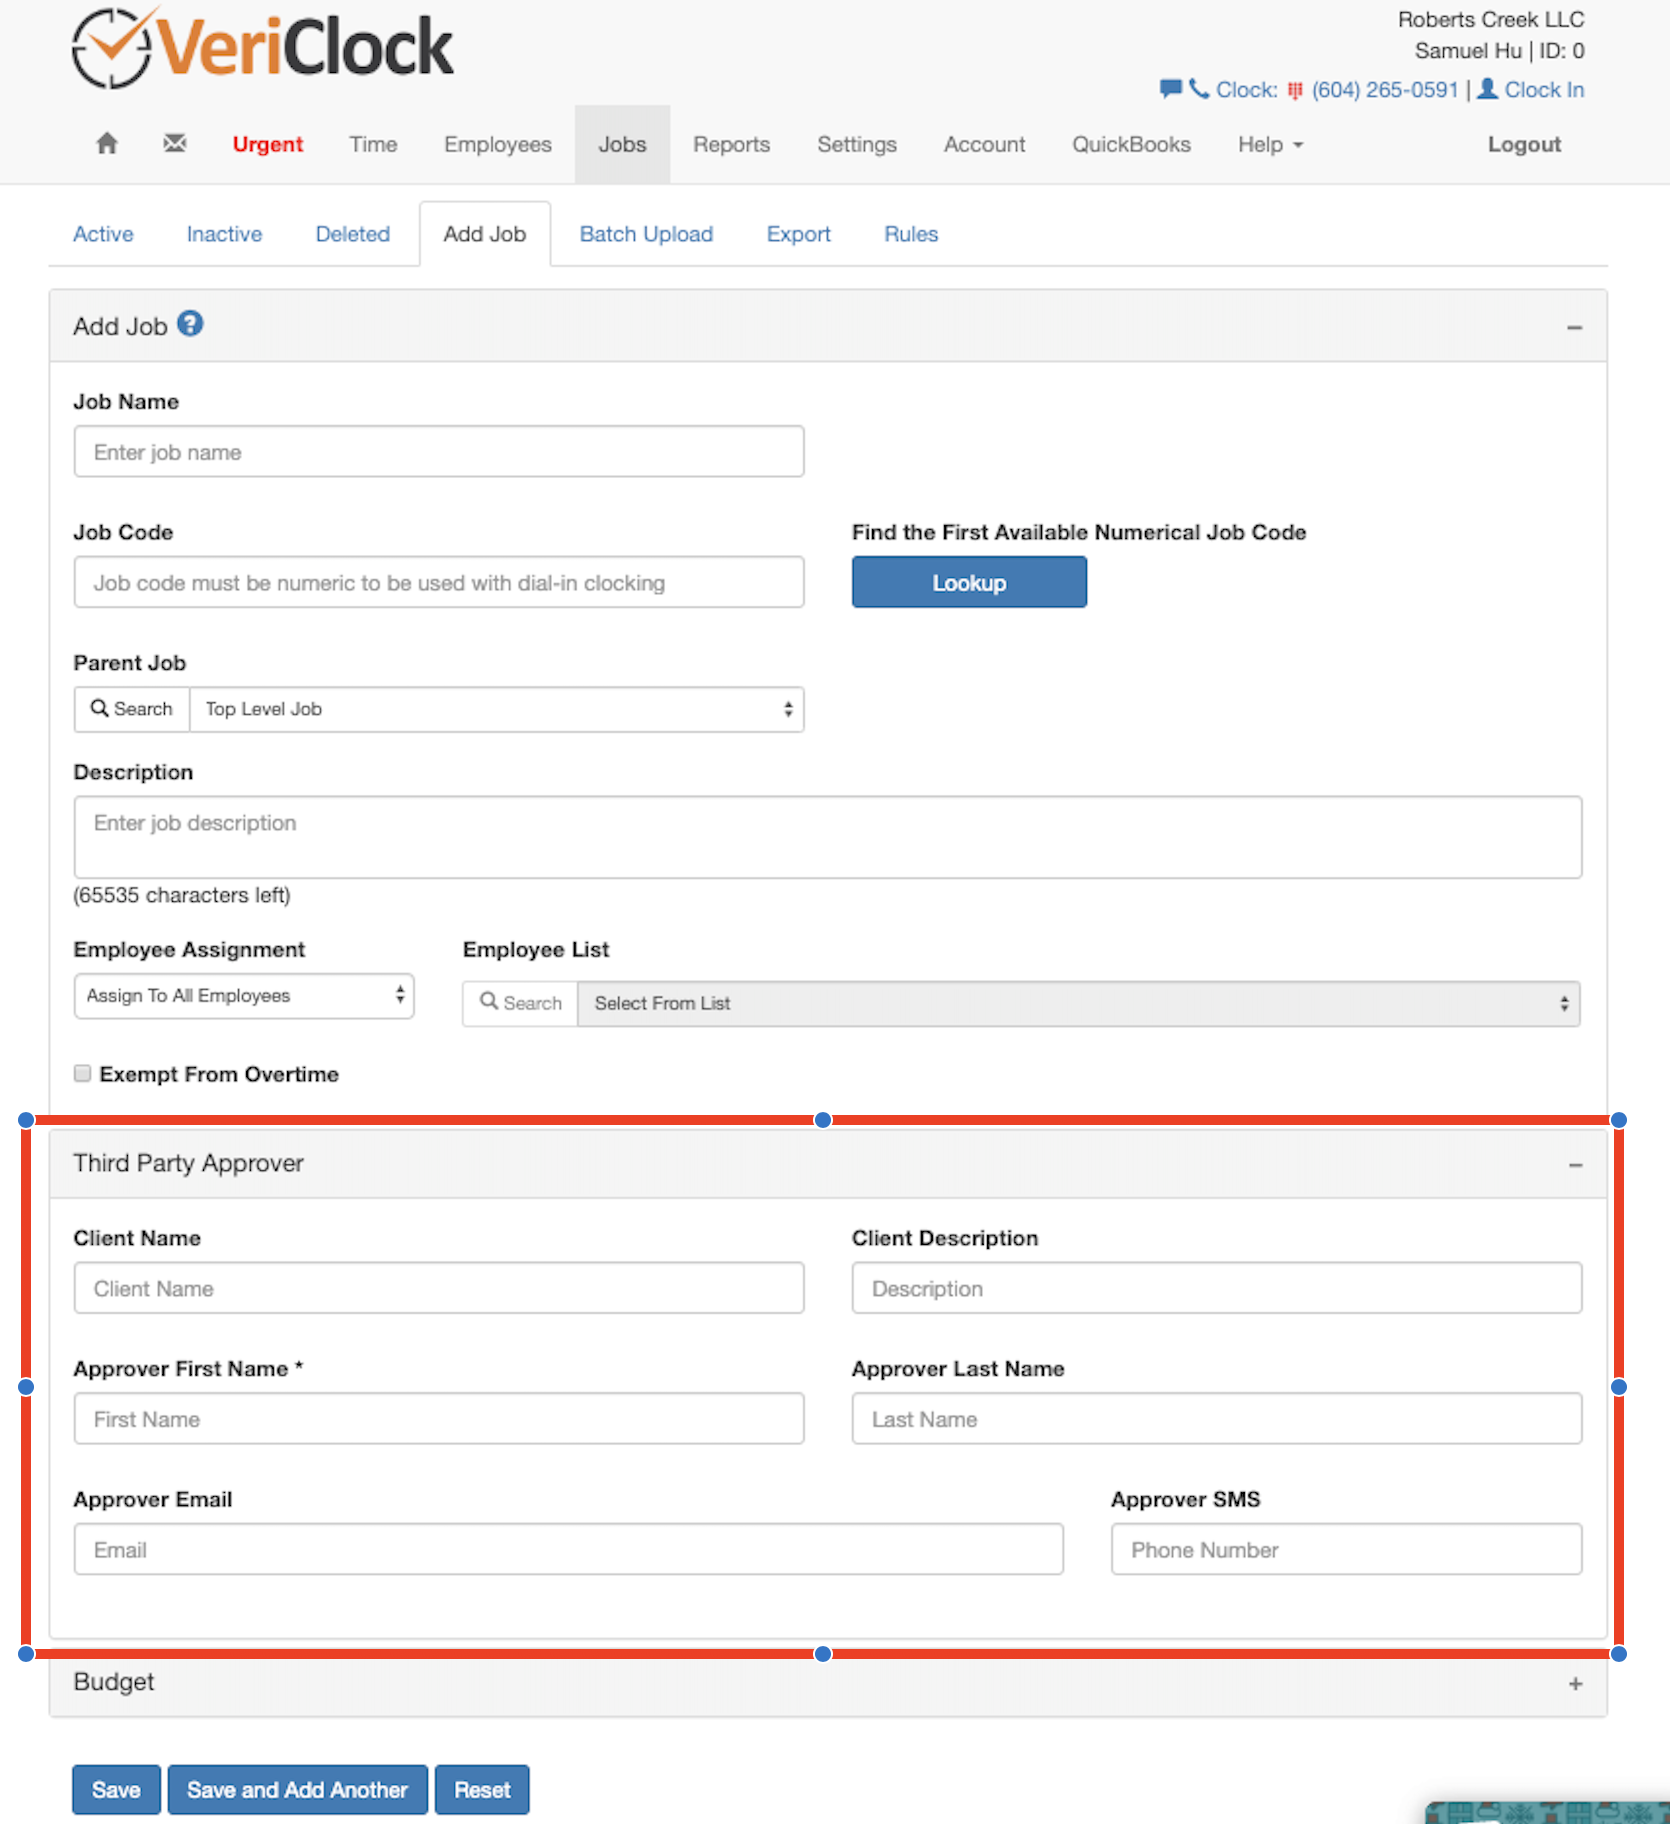Image resolution: width=1670 pixels, height=1824 pixels.
Task: Collapse the Add Job panel
Action: pyautogui.click(x=1574, y=328)
